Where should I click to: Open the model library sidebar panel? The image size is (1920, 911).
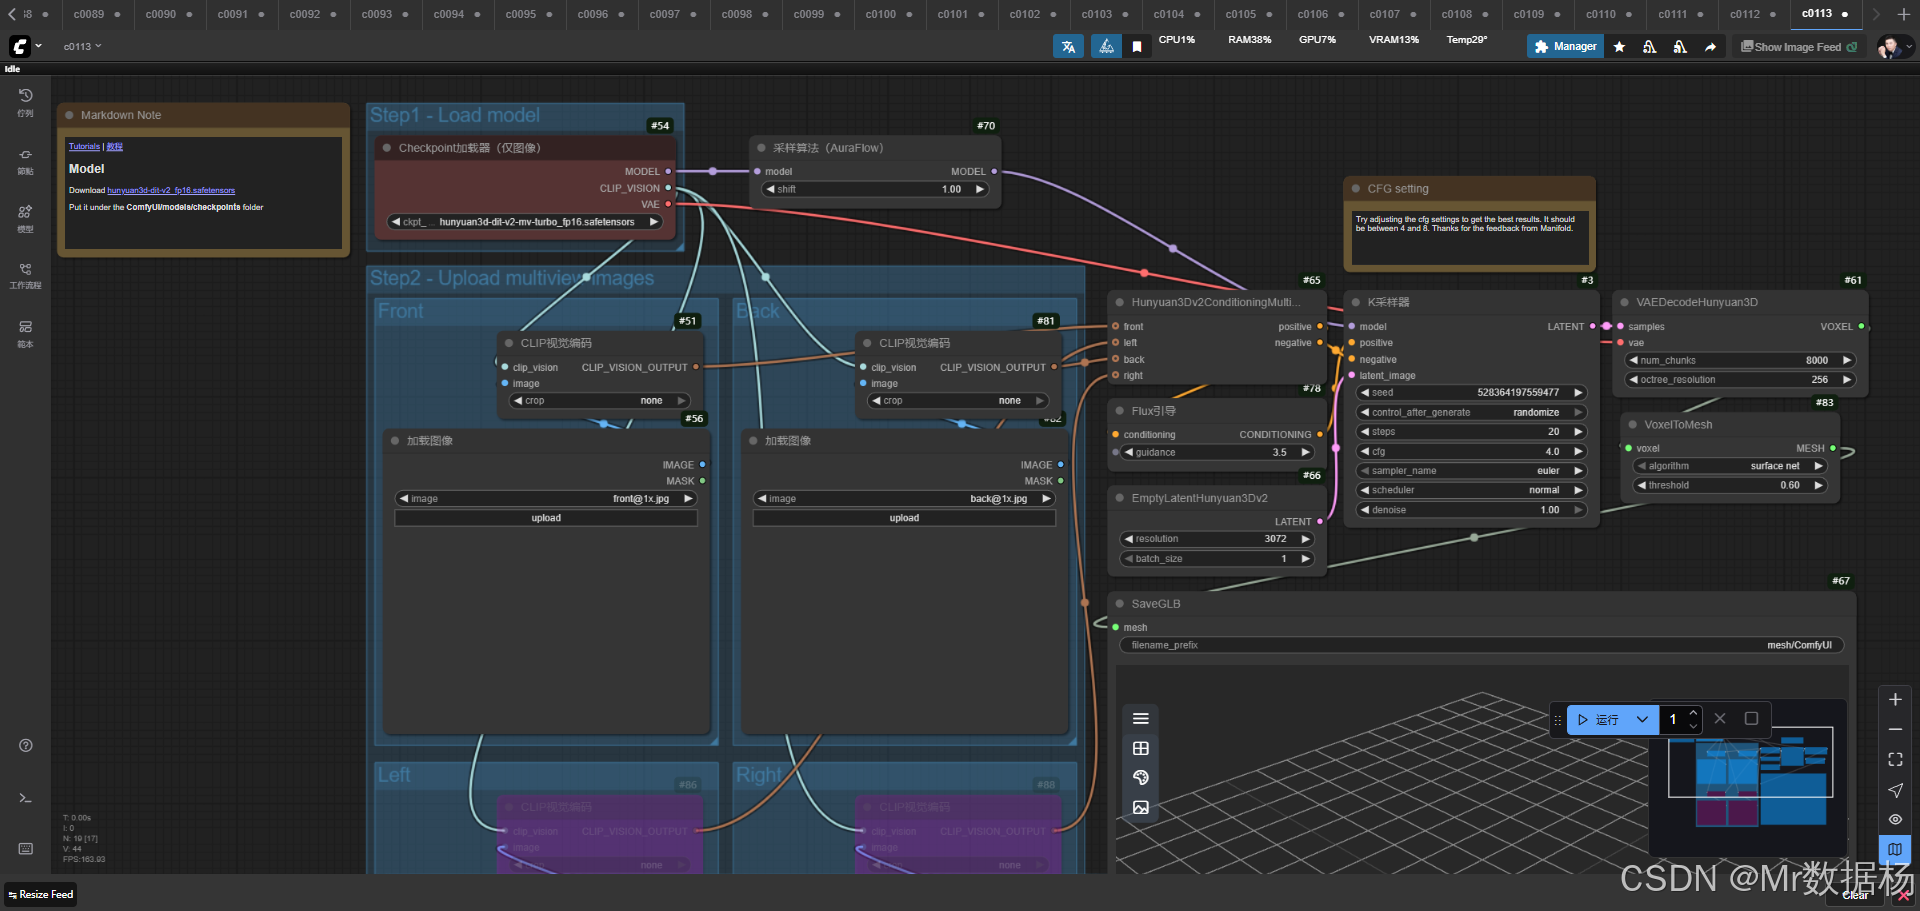tap(25, 218)
